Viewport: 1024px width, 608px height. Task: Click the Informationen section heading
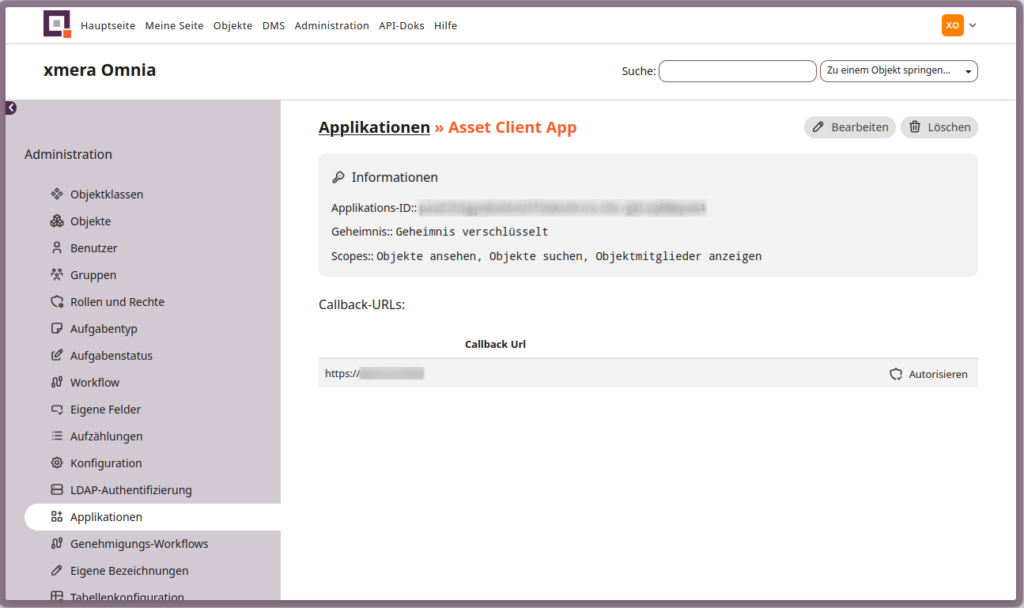[x=394, y=177]
